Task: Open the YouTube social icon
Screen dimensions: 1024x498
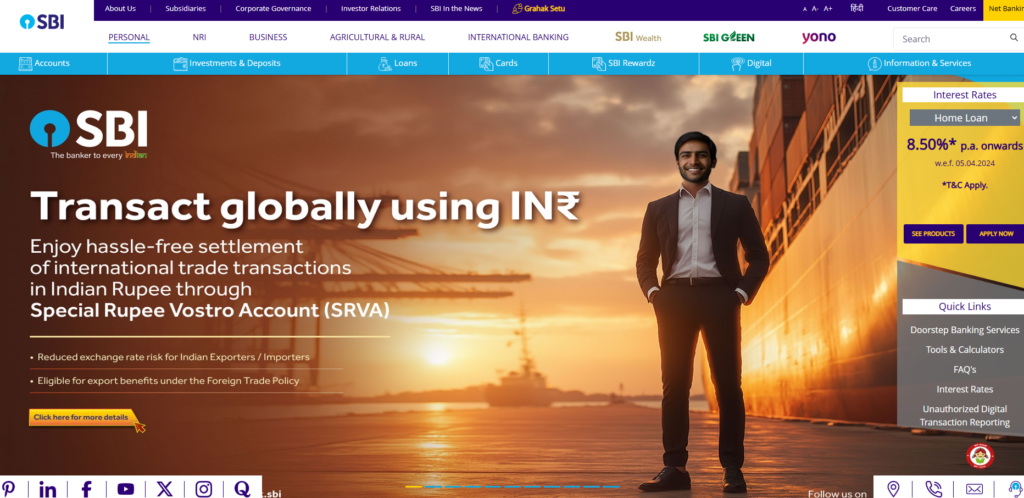Action: 125,489
